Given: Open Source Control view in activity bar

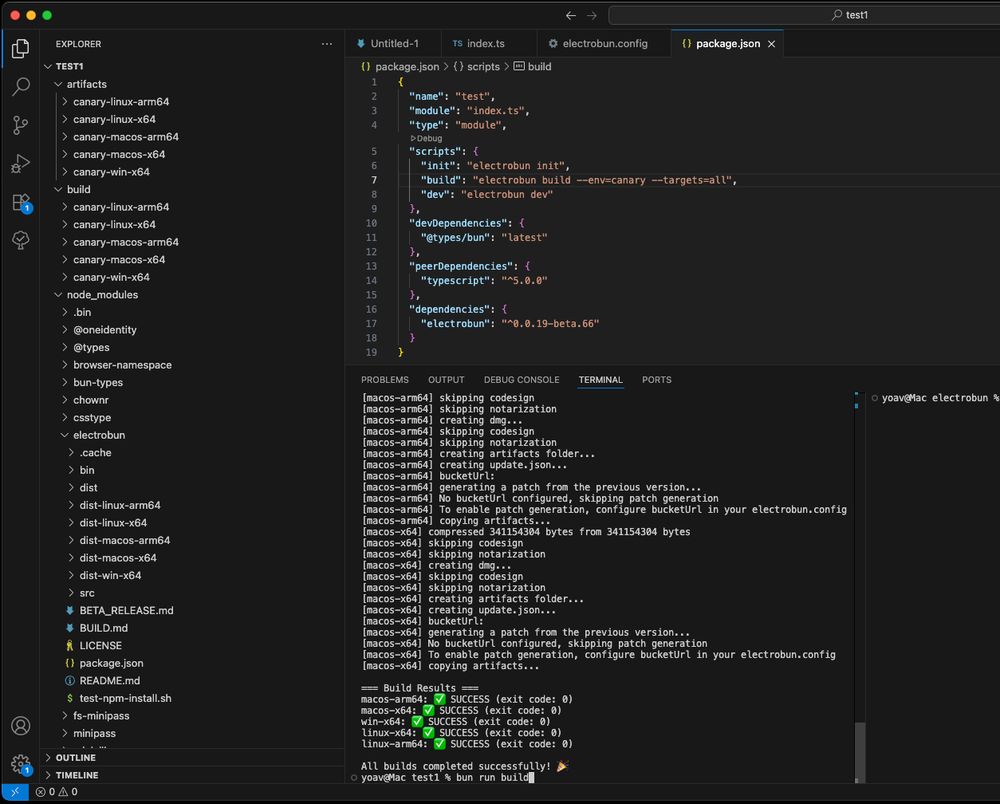Looking at the screenshot, I should [x=20, y=125].
